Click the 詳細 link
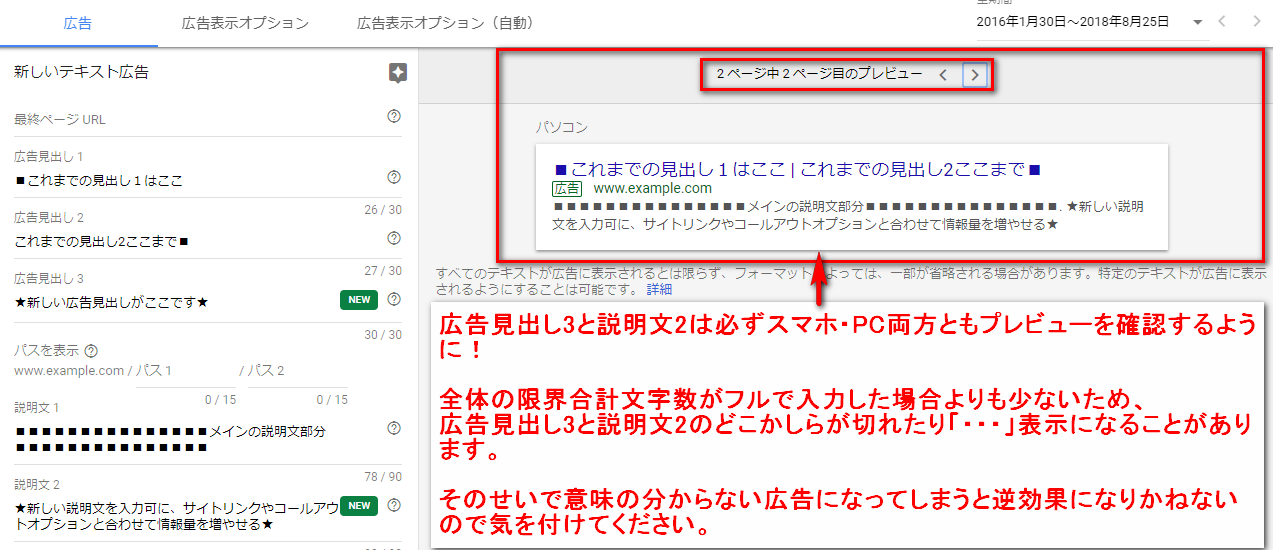Image resolution: width=1273 pixels, height=550 pixels. coord(659,290)
